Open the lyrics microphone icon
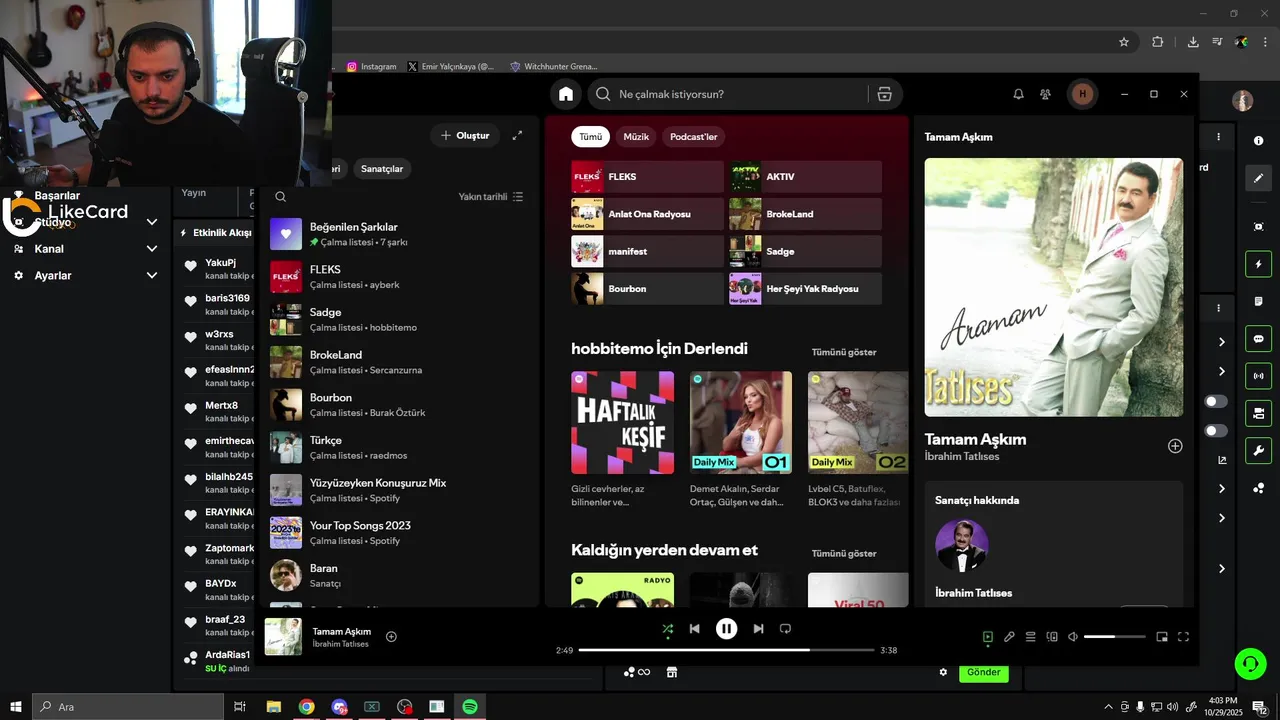This screenshot has height=720, width=1280. (x=1009, y=637)
